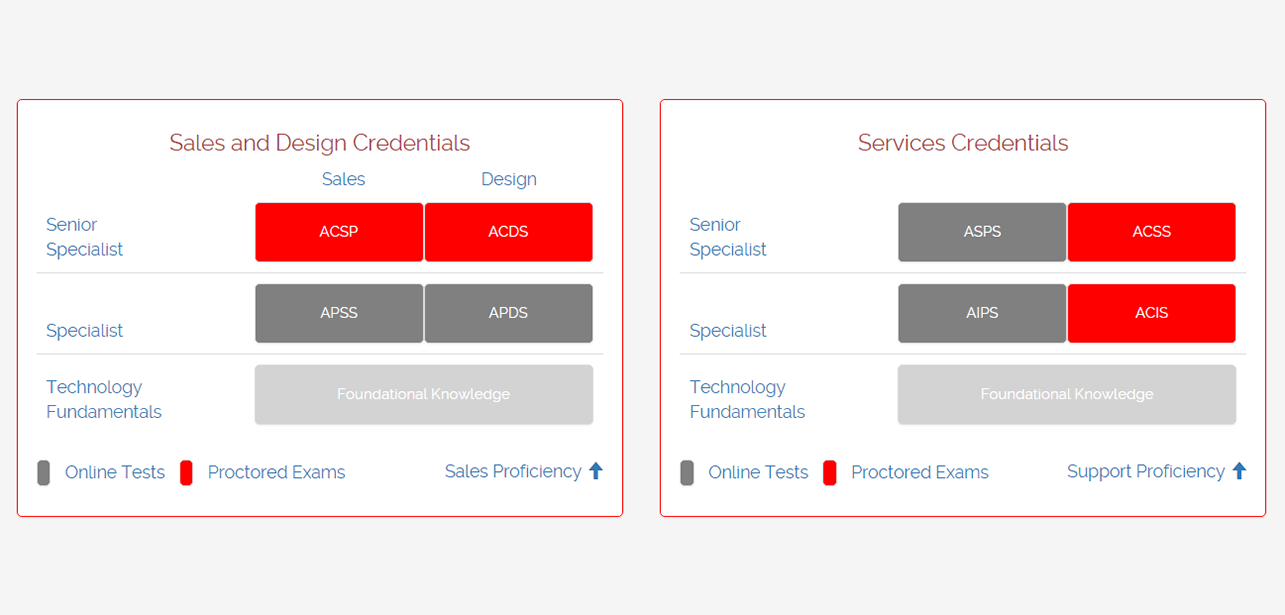Select the APDS design specialist credential
Viewport: 1285px width, 615px height.
(x=508, y=313)
